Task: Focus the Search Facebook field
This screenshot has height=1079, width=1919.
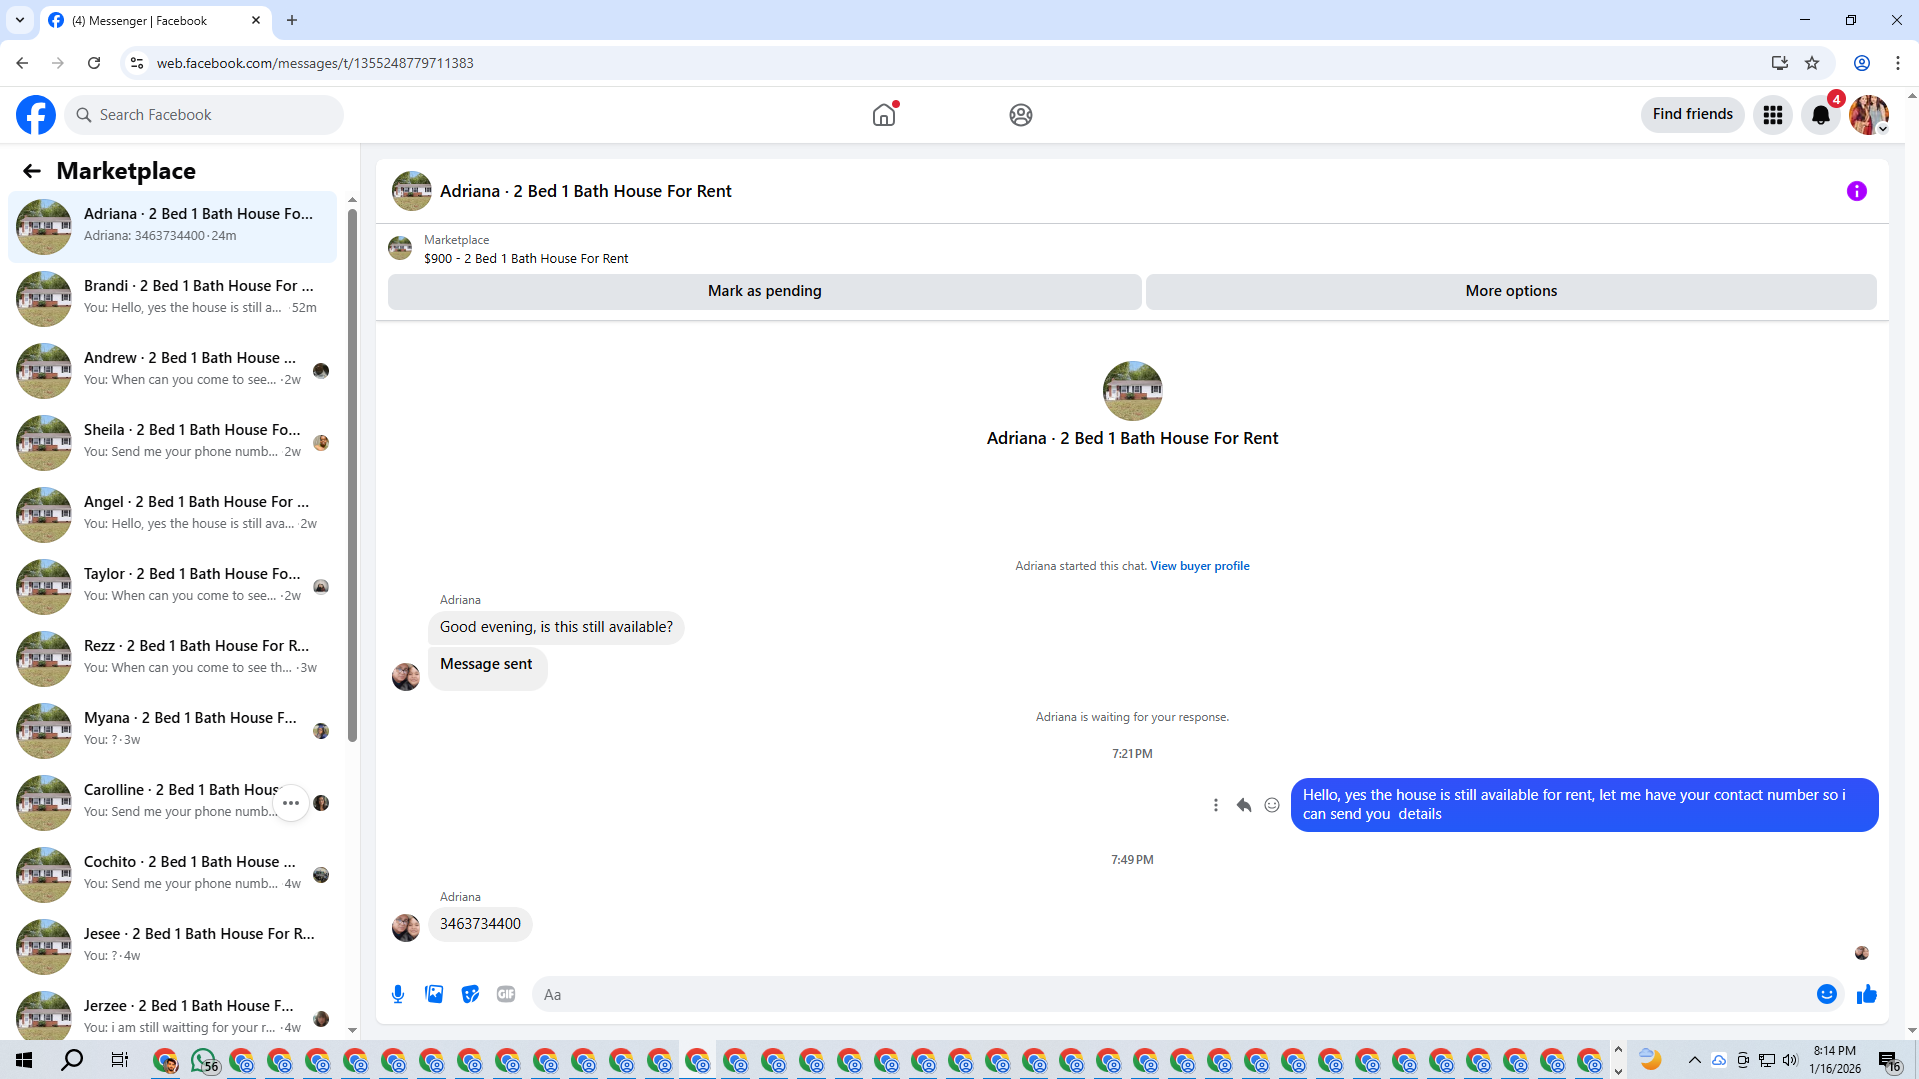Action: 204,115
